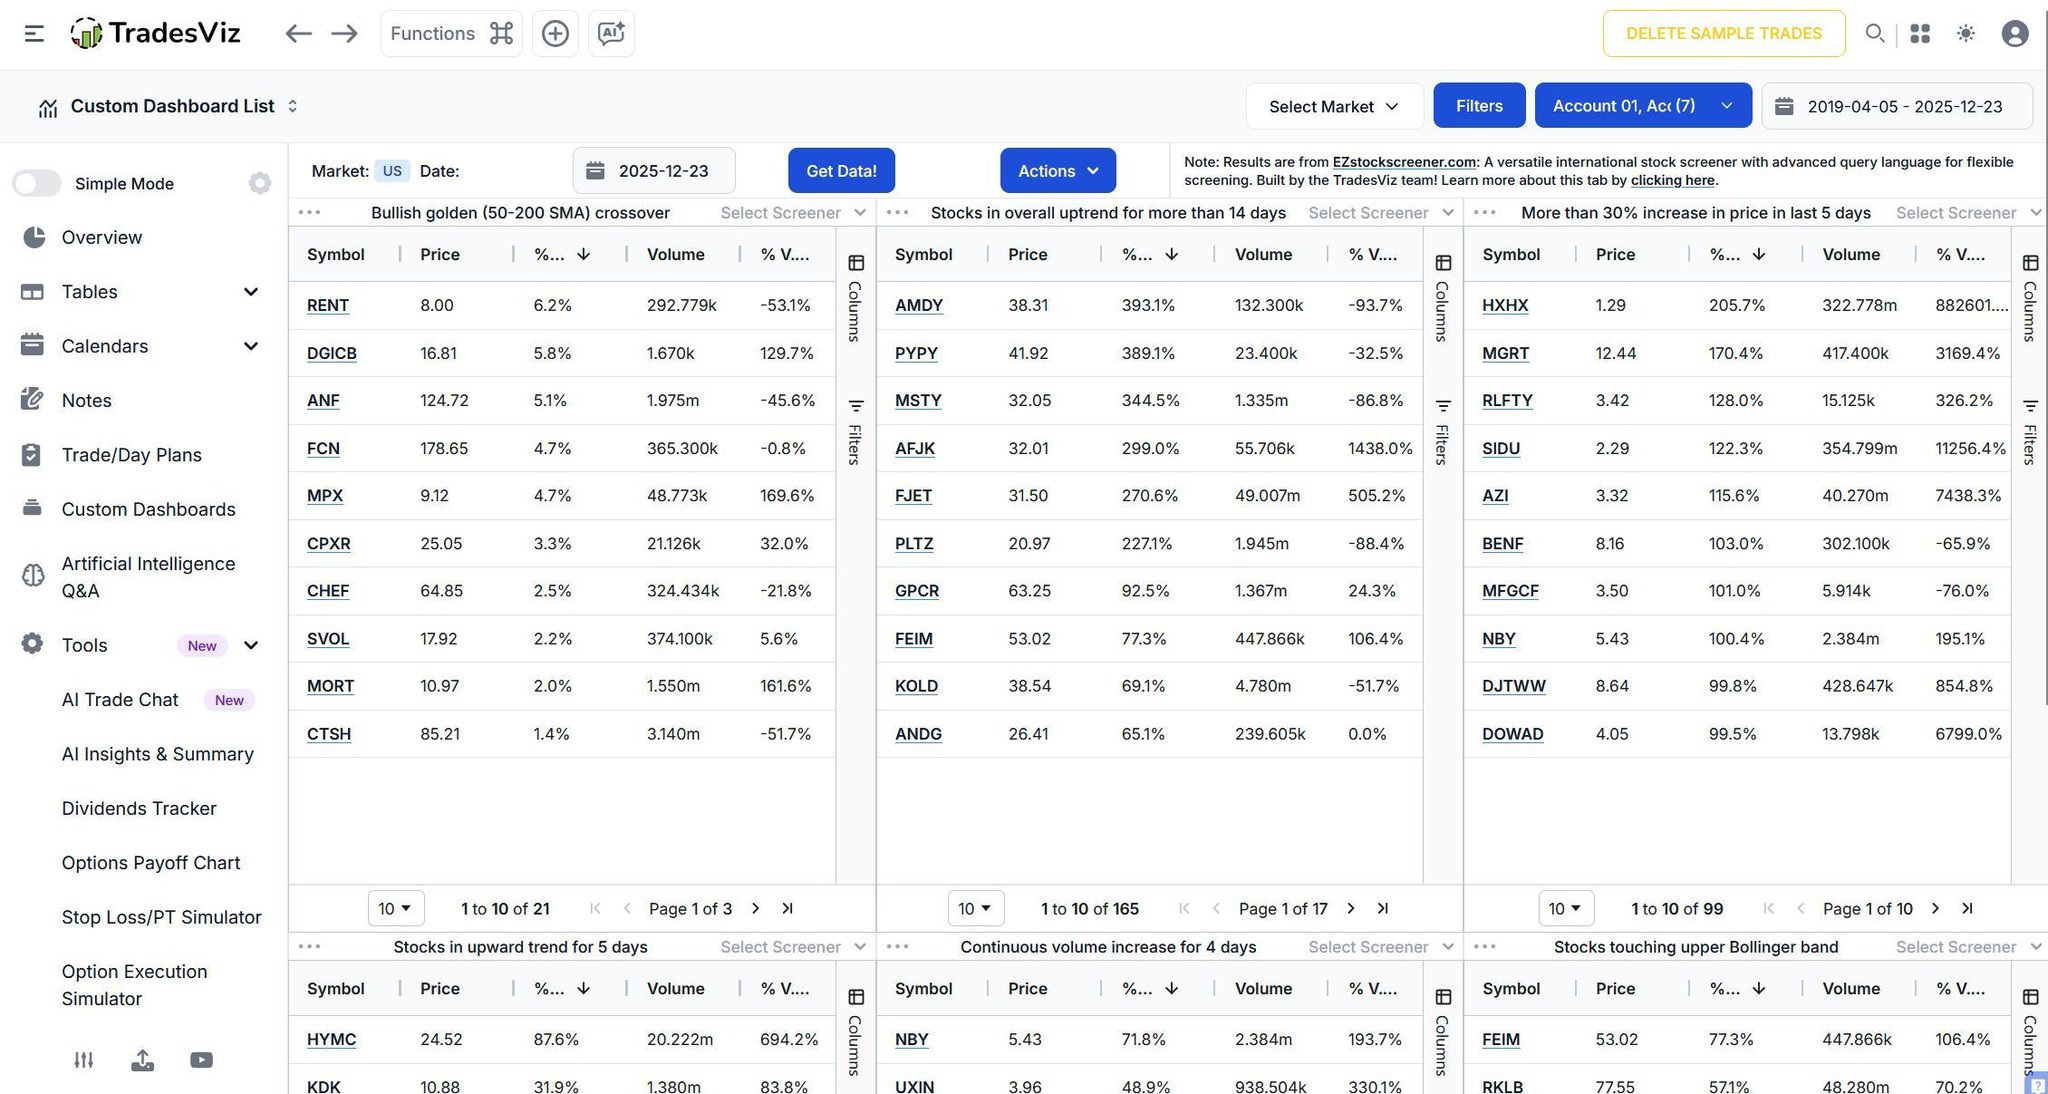Click the Get Data! button
The width and height of the screenshot is (2048, 1094).
coord(840,171)
